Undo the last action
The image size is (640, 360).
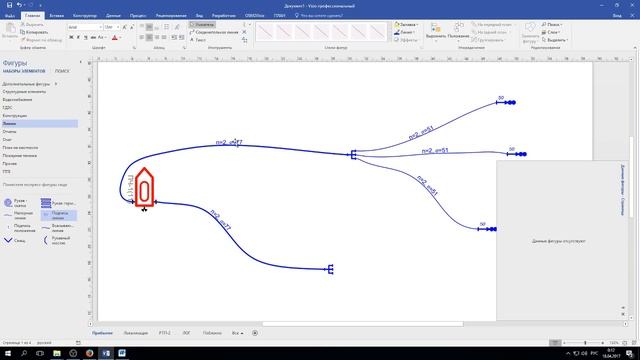[19, 5]
